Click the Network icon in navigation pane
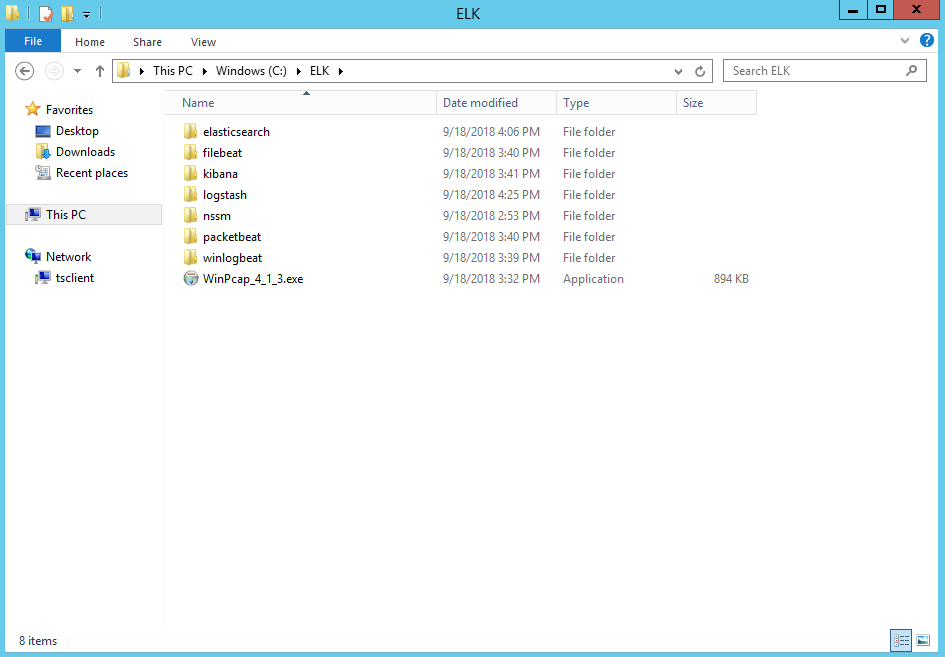Screen dimensions: 945x657 point(33,256)
